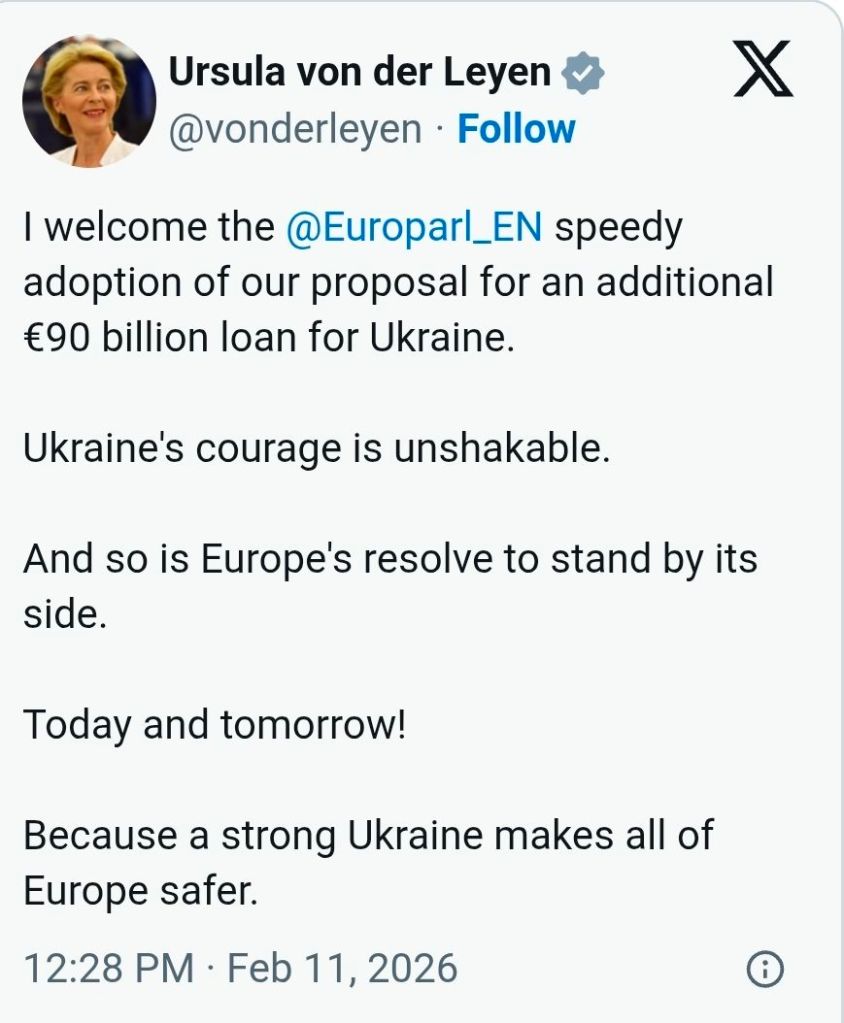844x1023 pixels.
Task: Open the tweet info icon
Action: click(765, 969)
